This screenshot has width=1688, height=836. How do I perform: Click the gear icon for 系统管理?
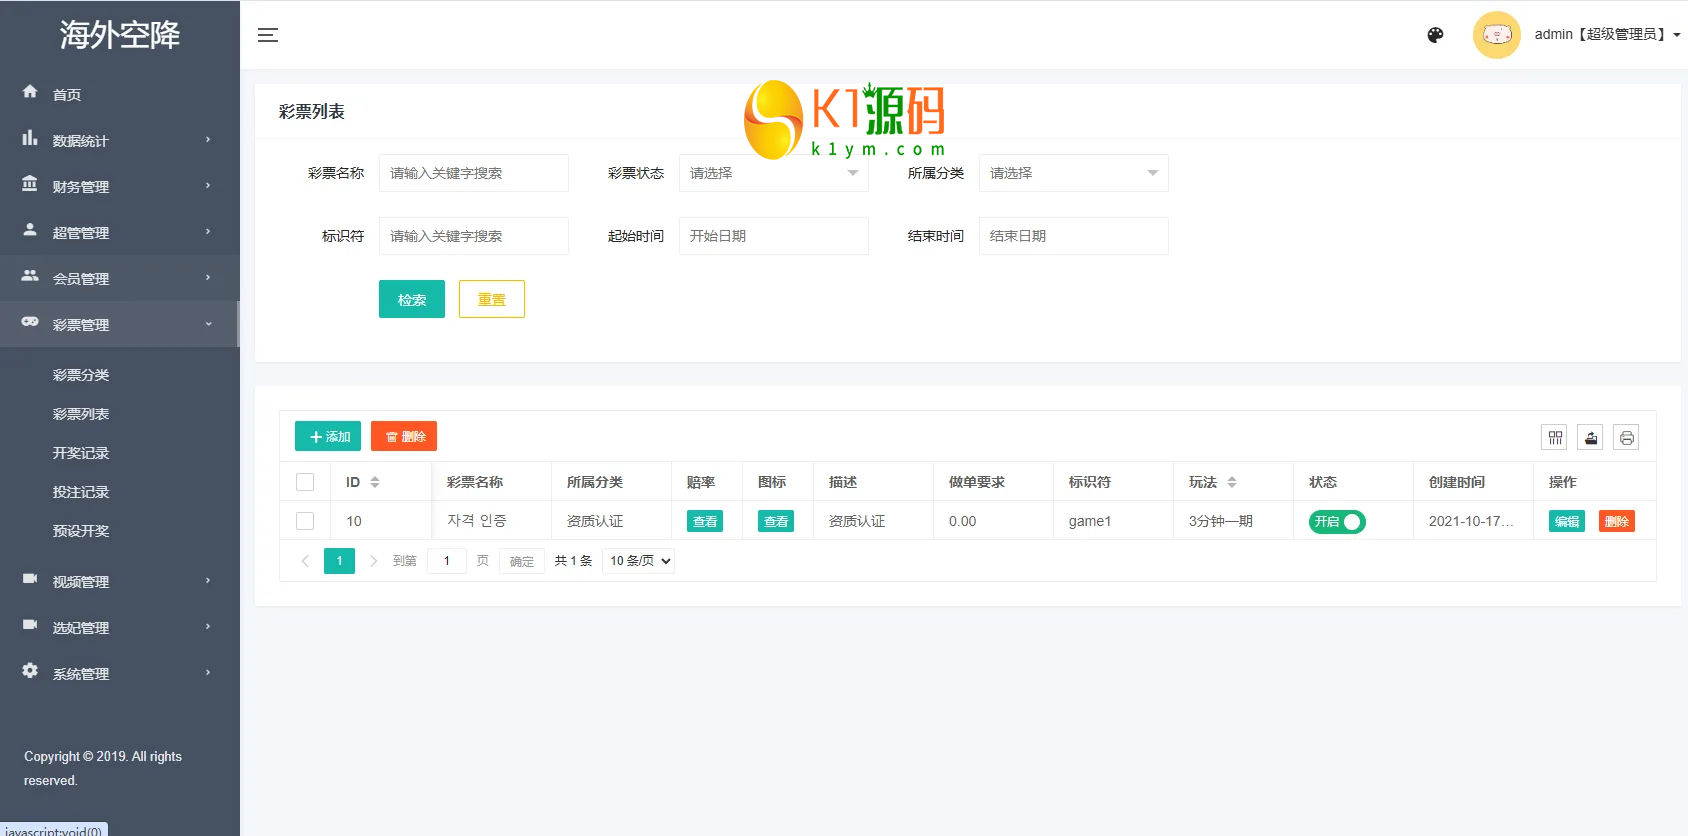click(30, 671)
